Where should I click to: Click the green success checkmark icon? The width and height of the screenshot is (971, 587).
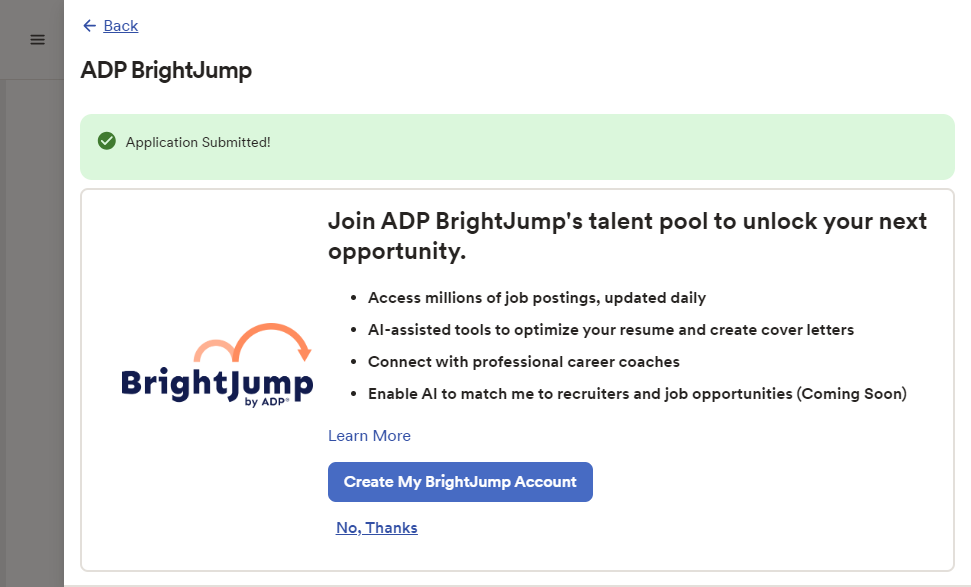[107, 142]
